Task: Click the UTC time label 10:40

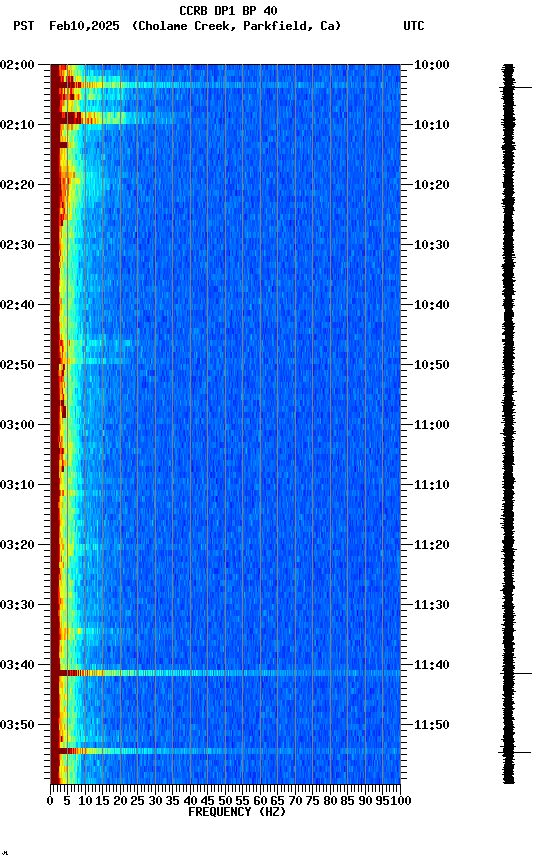Action: click(x=431, y=305)
